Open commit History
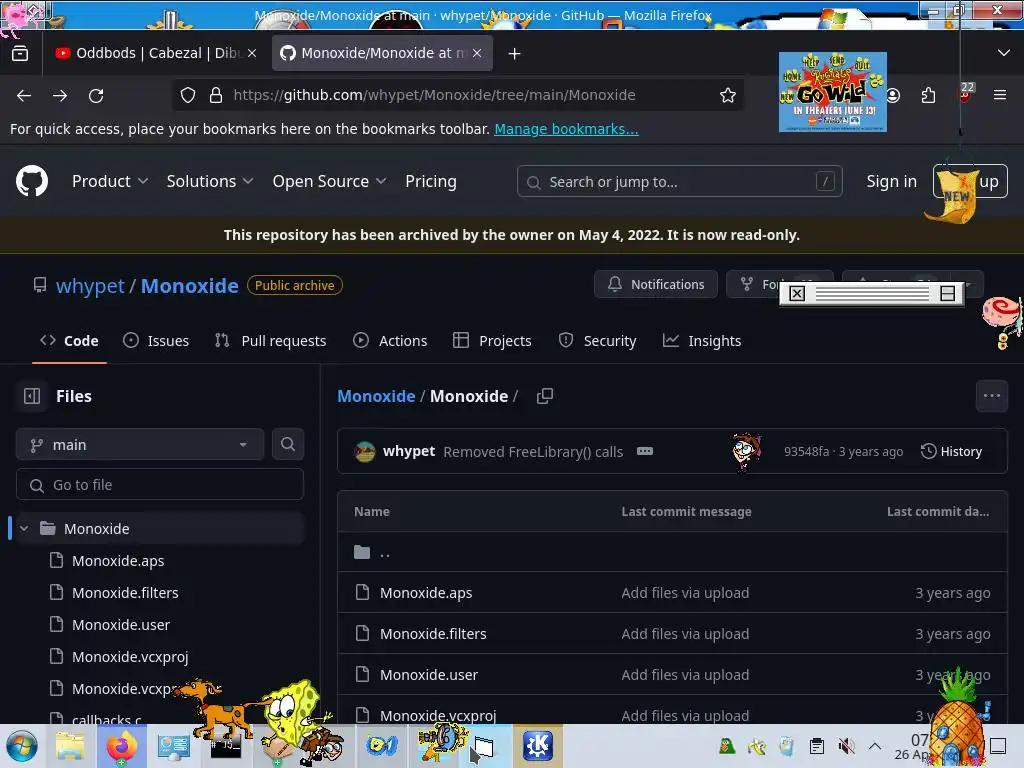 coord(951,451)
